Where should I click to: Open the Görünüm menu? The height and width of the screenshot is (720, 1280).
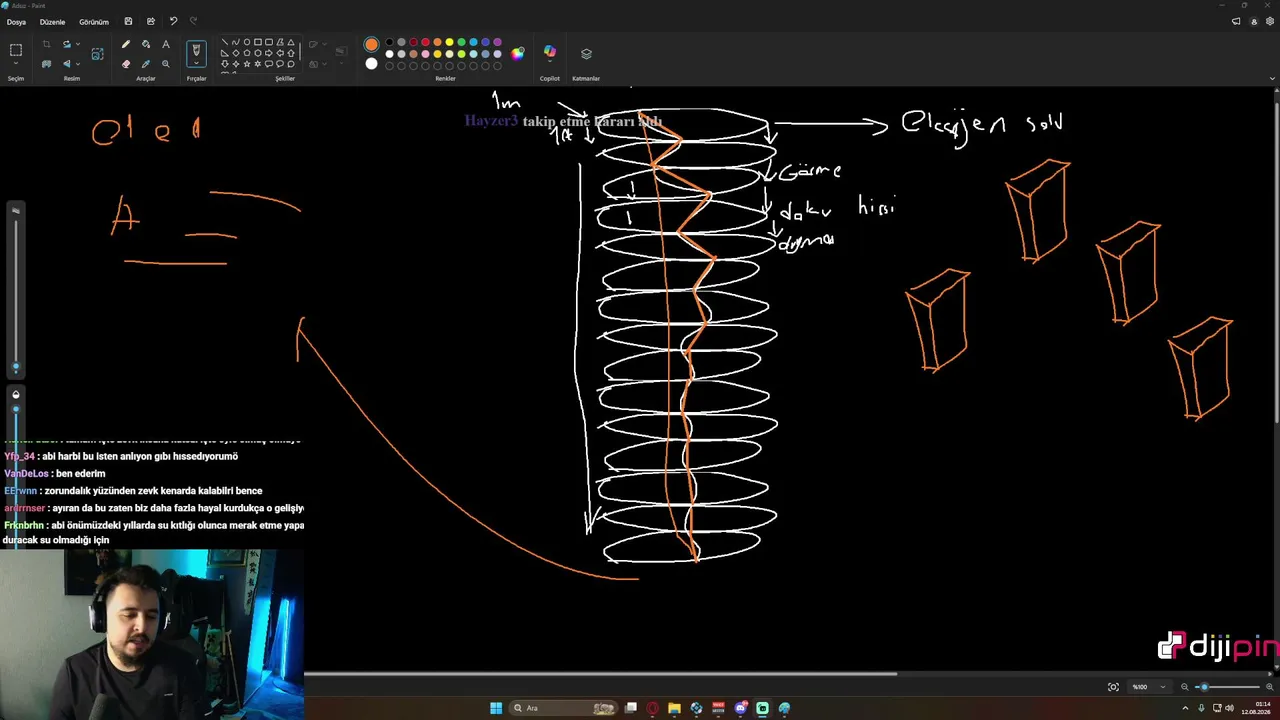(x=94, y=21)
